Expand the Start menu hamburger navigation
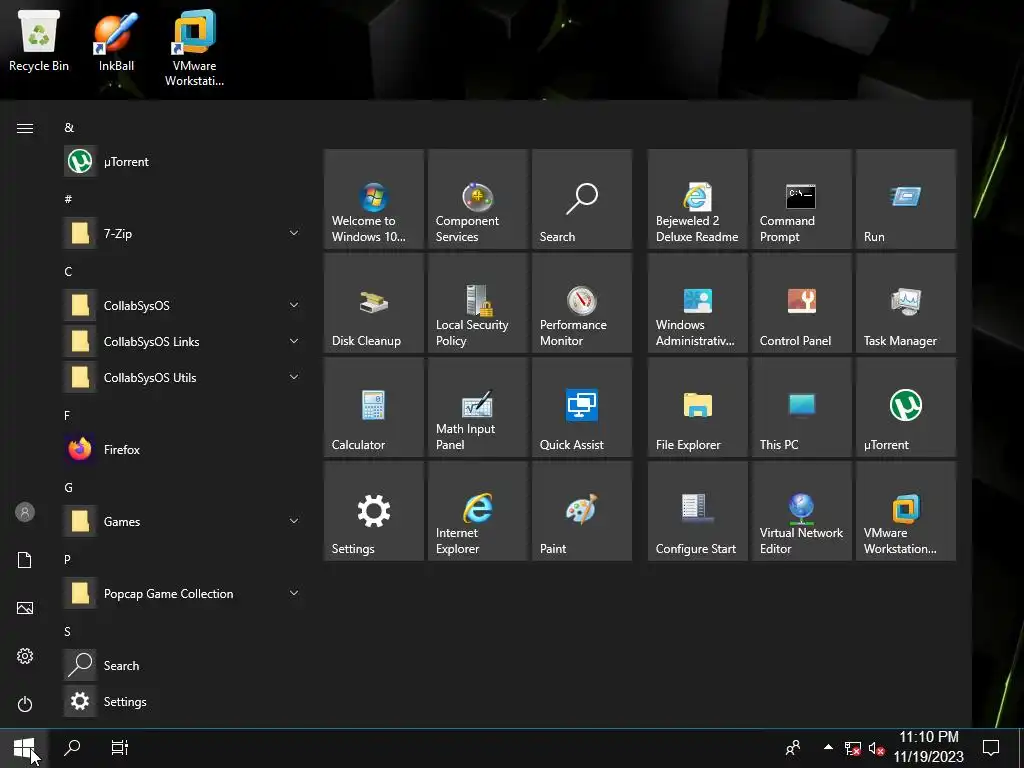Screen dimensions: 1024x768 tap(25, 128)
